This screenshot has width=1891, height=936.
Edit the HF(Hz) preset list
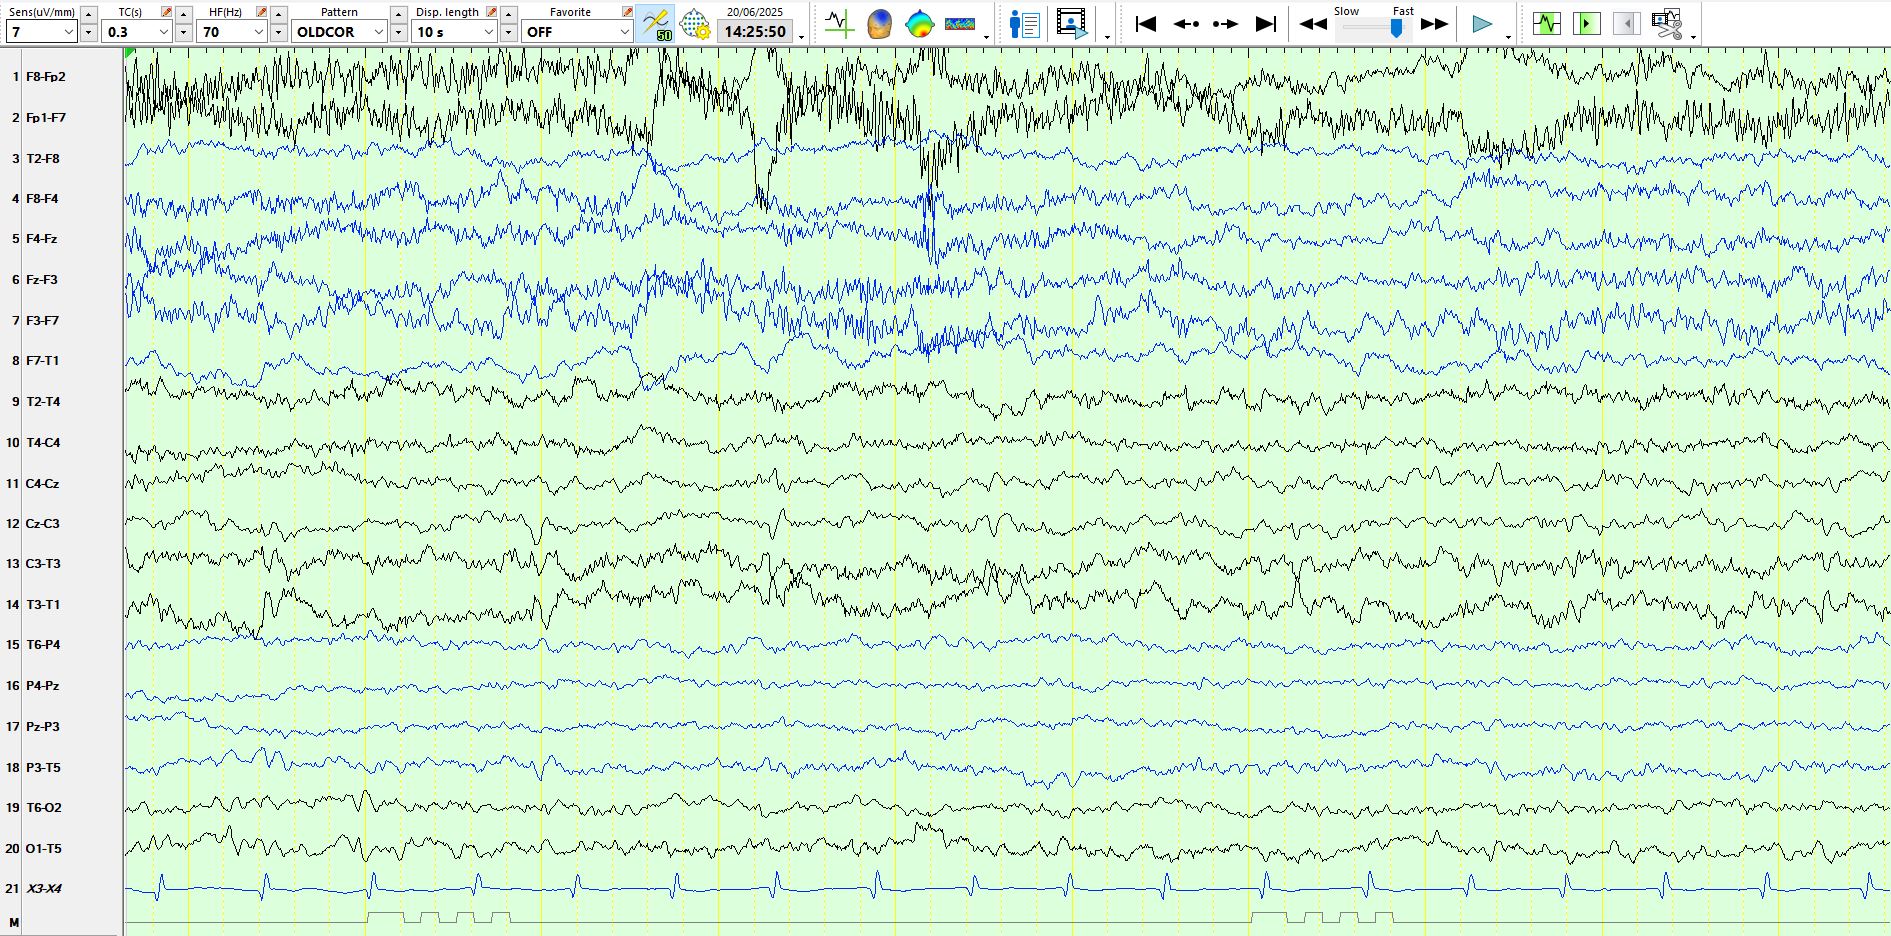point(261,12)
